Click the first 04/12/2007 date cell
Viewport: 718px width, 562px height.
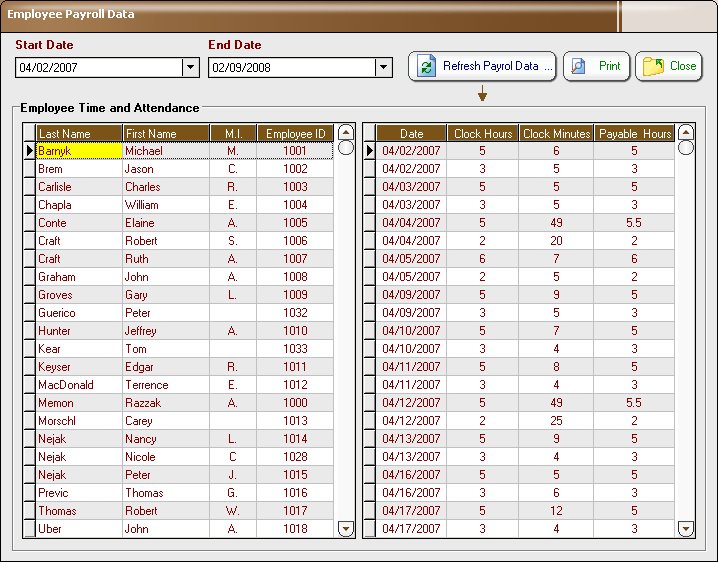(x=411, y=403)
